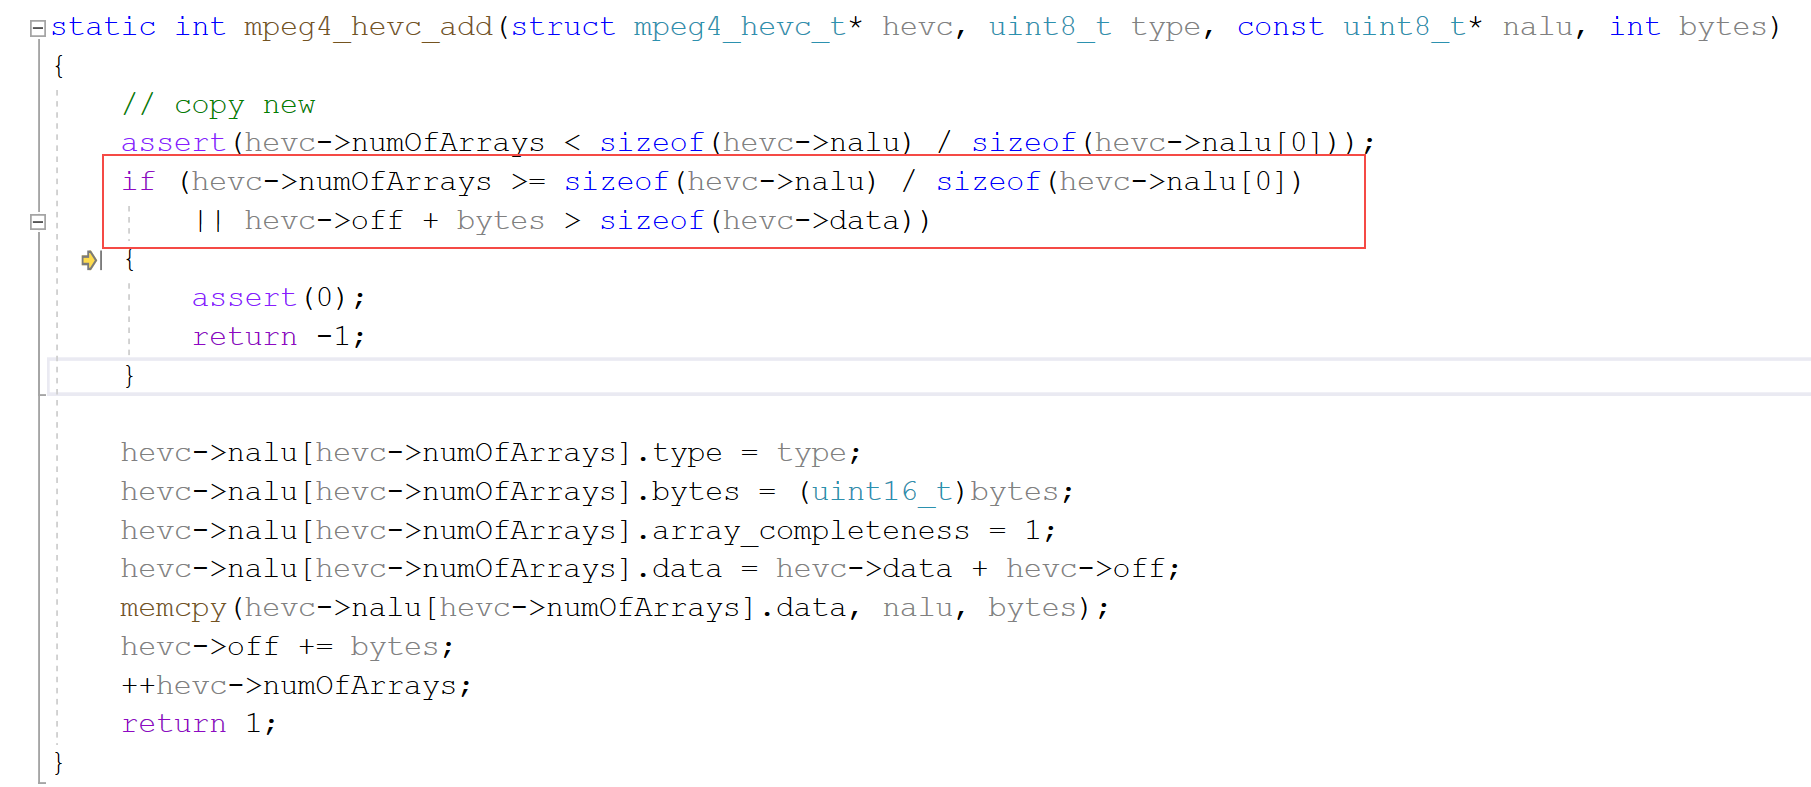Click the memcpy call
Image resolution: width=1811 pixels, height=787 pixels.
(615, 608)
